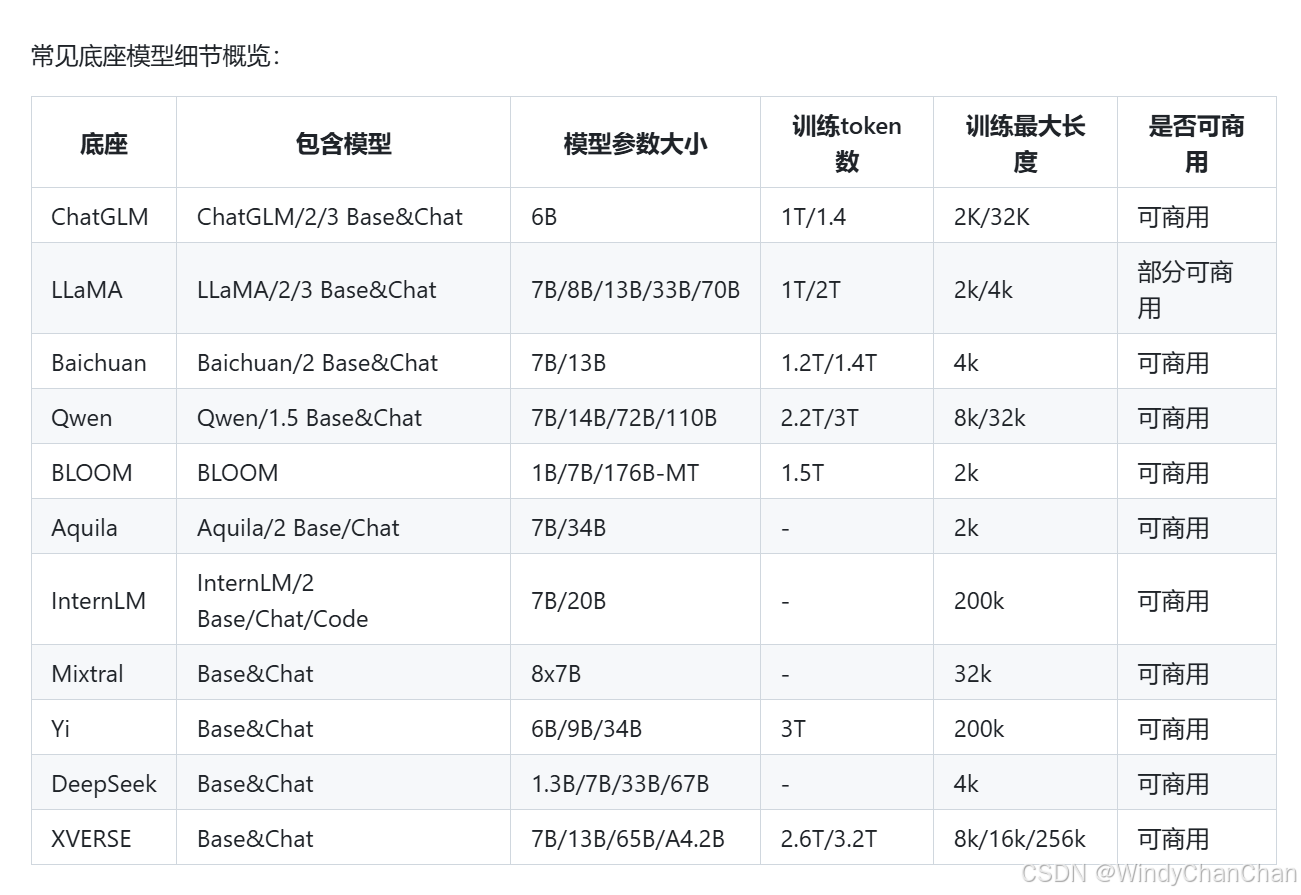This screenshot has width=1301, height=895.
Task: Select the InternLM row name cell
Action: coord(104,600)
